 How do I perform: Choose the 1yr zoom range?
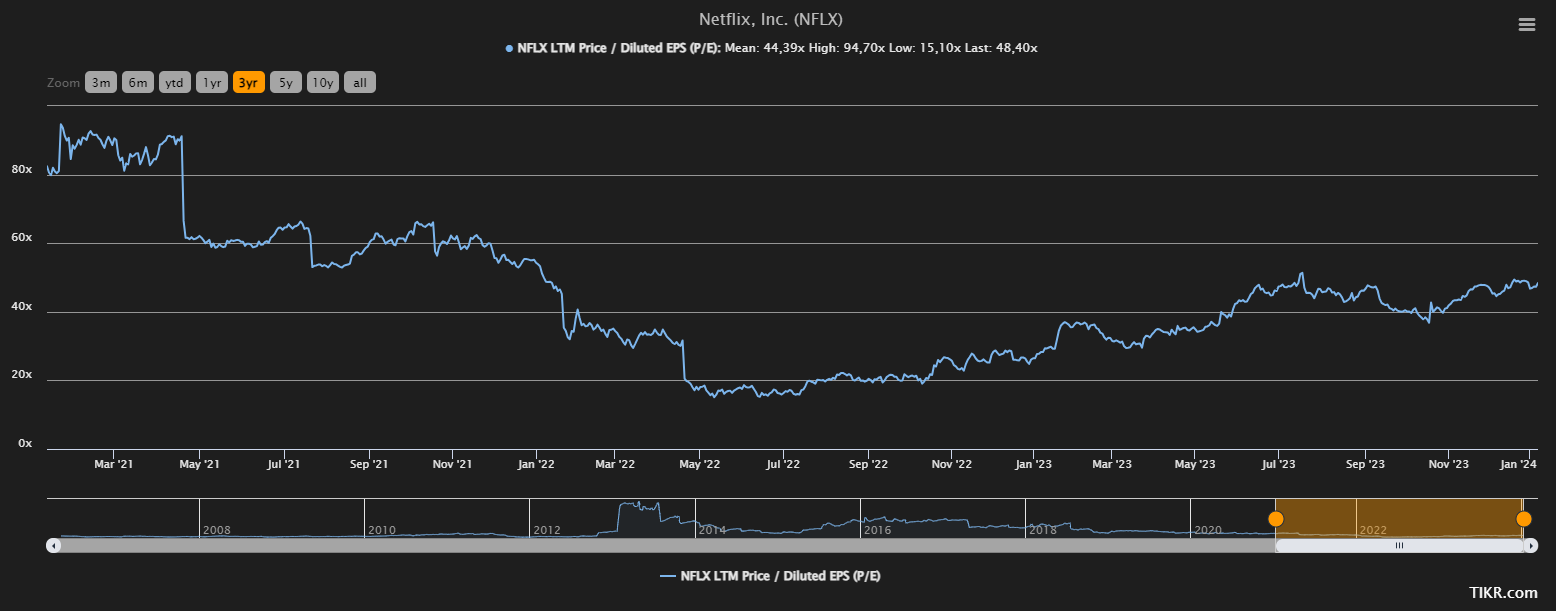coord(212,83)
